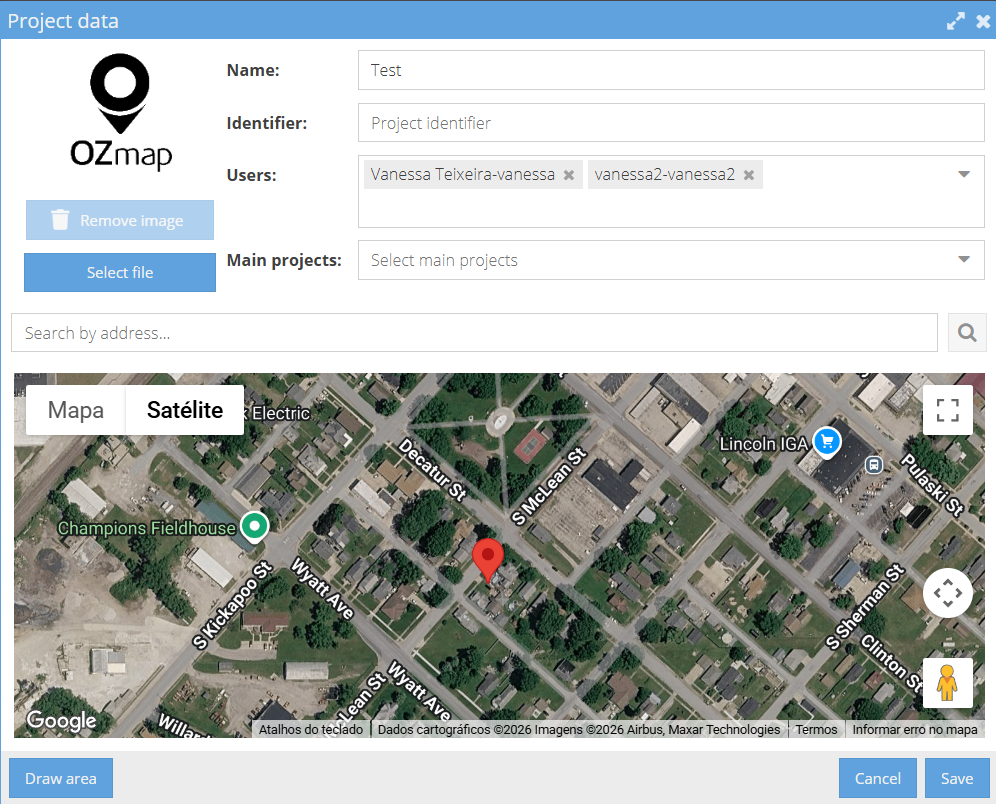Screen dimensions: 996x804
Task: Click the map pan crosshair control
Action: [947, 593]
